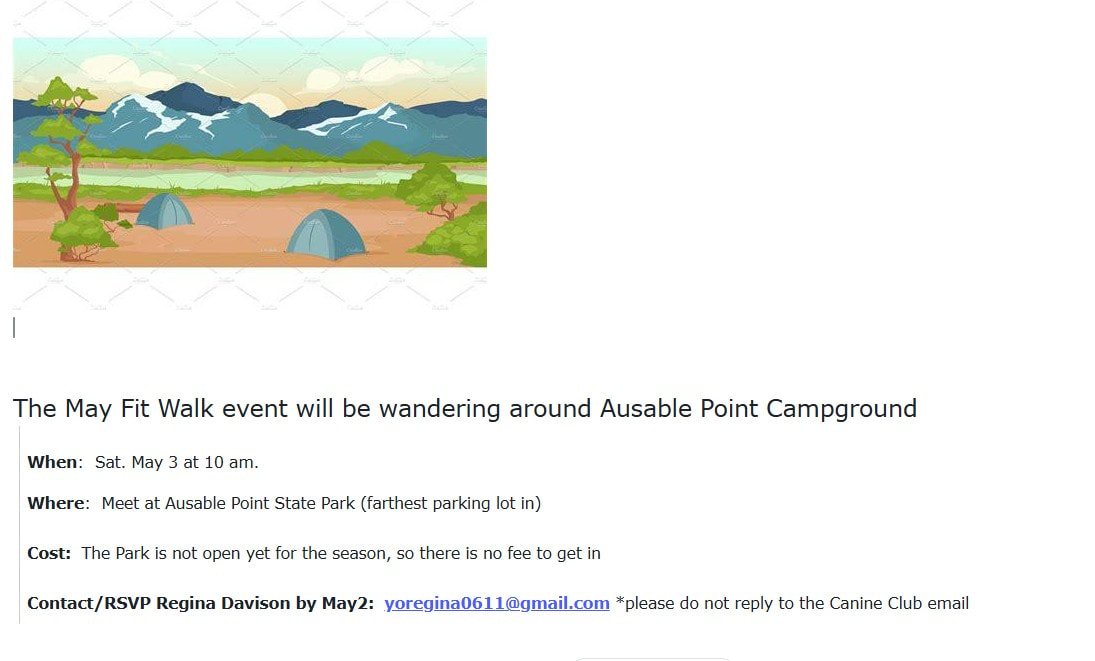
Task: Click the "(farthest parking lot in)" text
Action: 450,503
